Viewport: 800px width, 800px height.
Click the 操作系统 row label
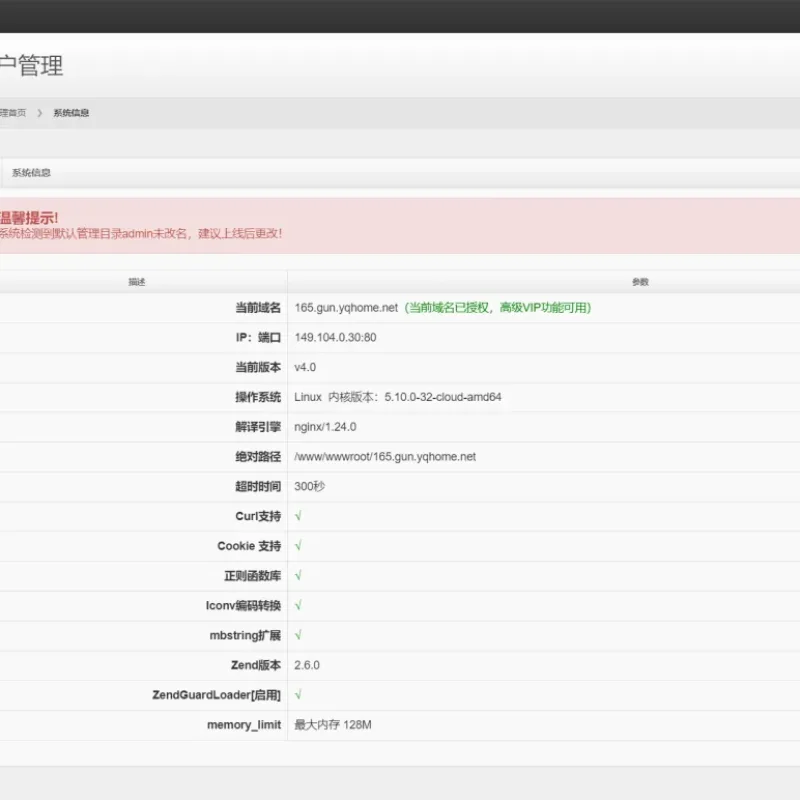click(258, 397)
